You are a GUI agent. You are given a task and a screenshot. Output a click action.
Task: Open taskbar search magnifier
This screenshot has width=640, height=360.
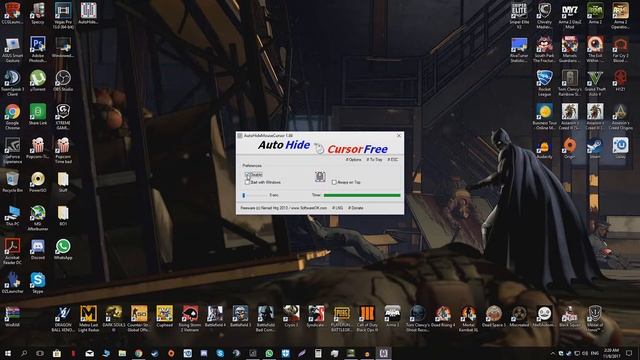[24, 353]
